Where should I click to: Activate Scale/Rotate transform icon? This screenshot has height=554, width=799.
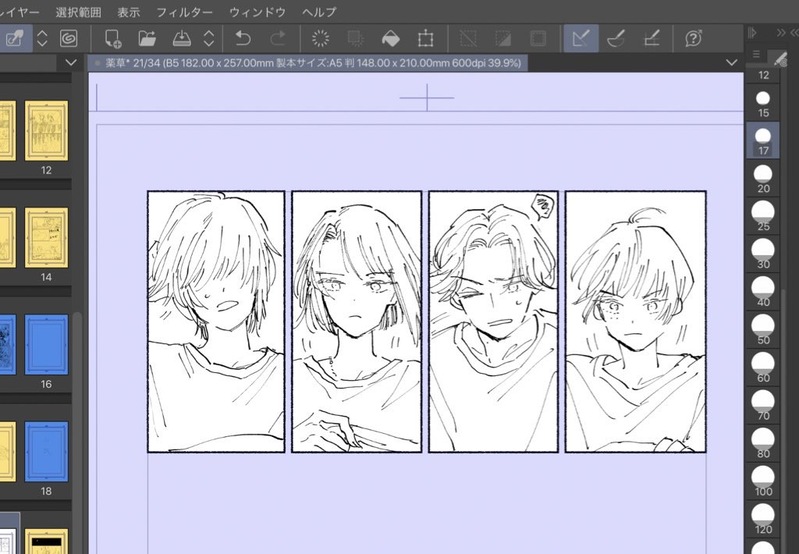(x=425, y=38)
